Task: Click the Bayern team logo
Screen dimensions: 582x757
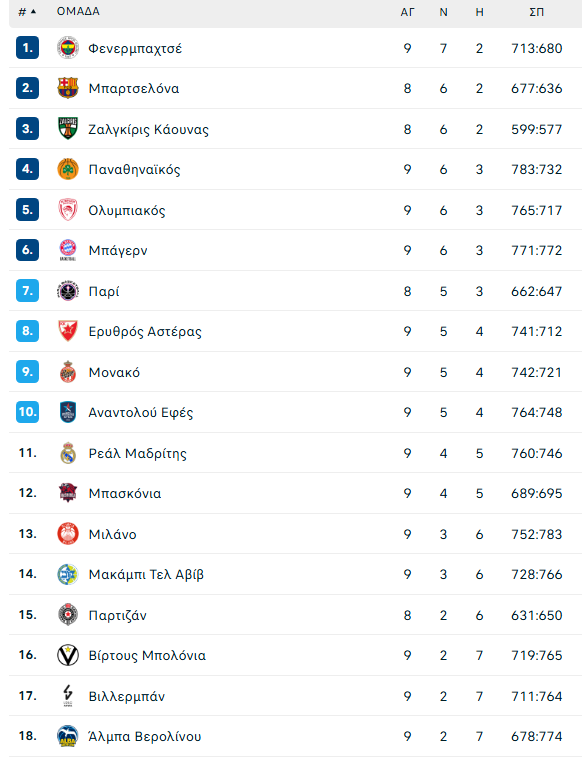Action: coord(68,250)
